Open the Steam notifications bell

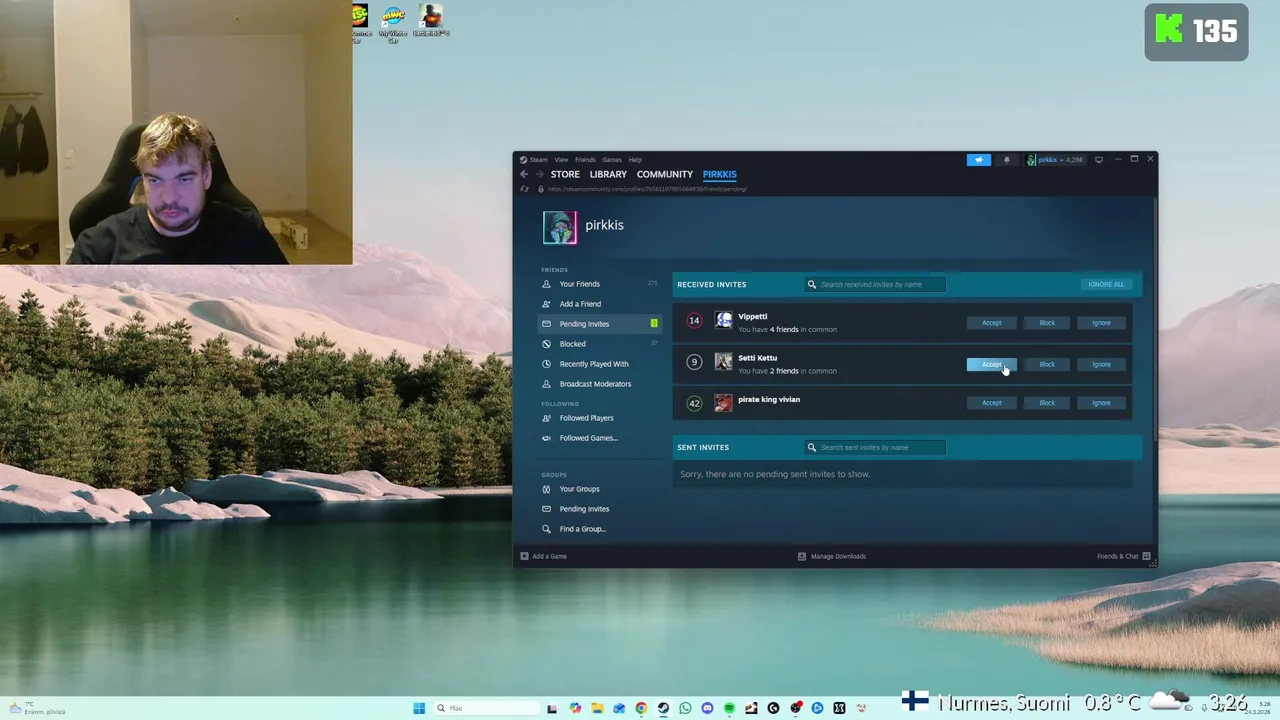[x=1006, y=160]
